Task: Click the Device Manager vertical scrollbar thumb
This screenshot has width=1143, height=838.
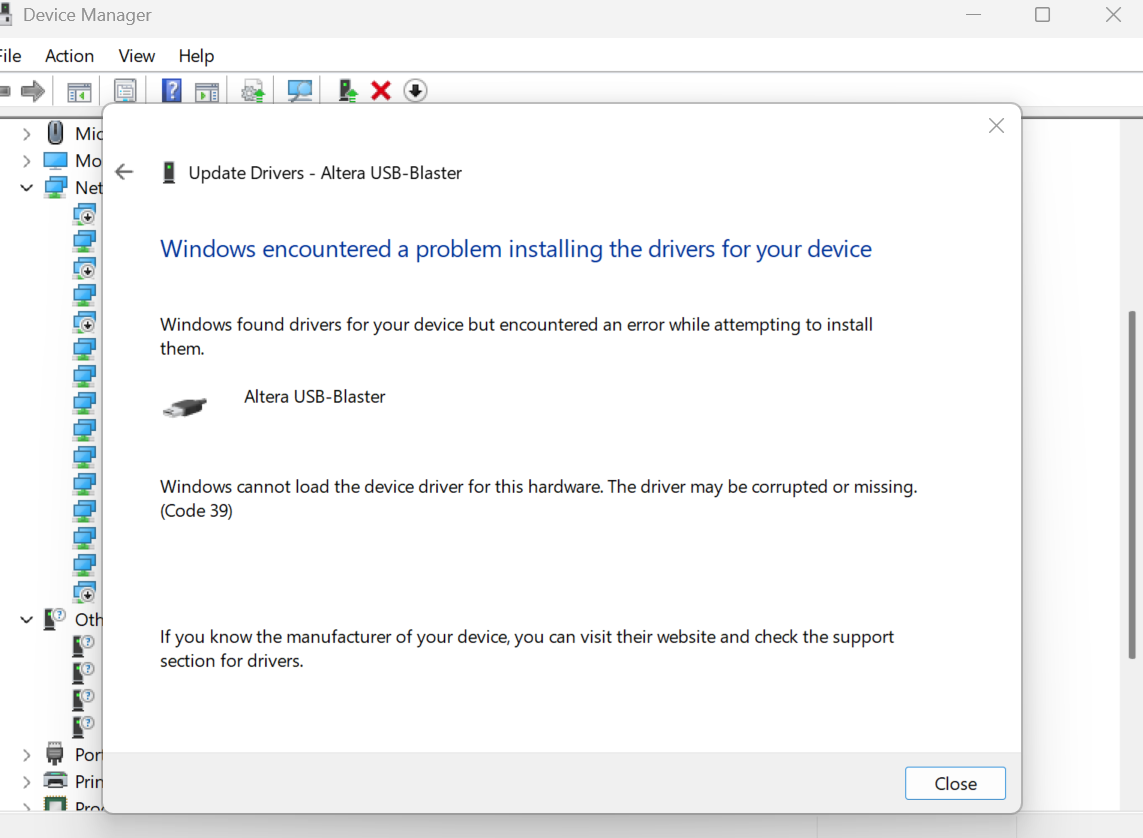Action: point(1131,485)
